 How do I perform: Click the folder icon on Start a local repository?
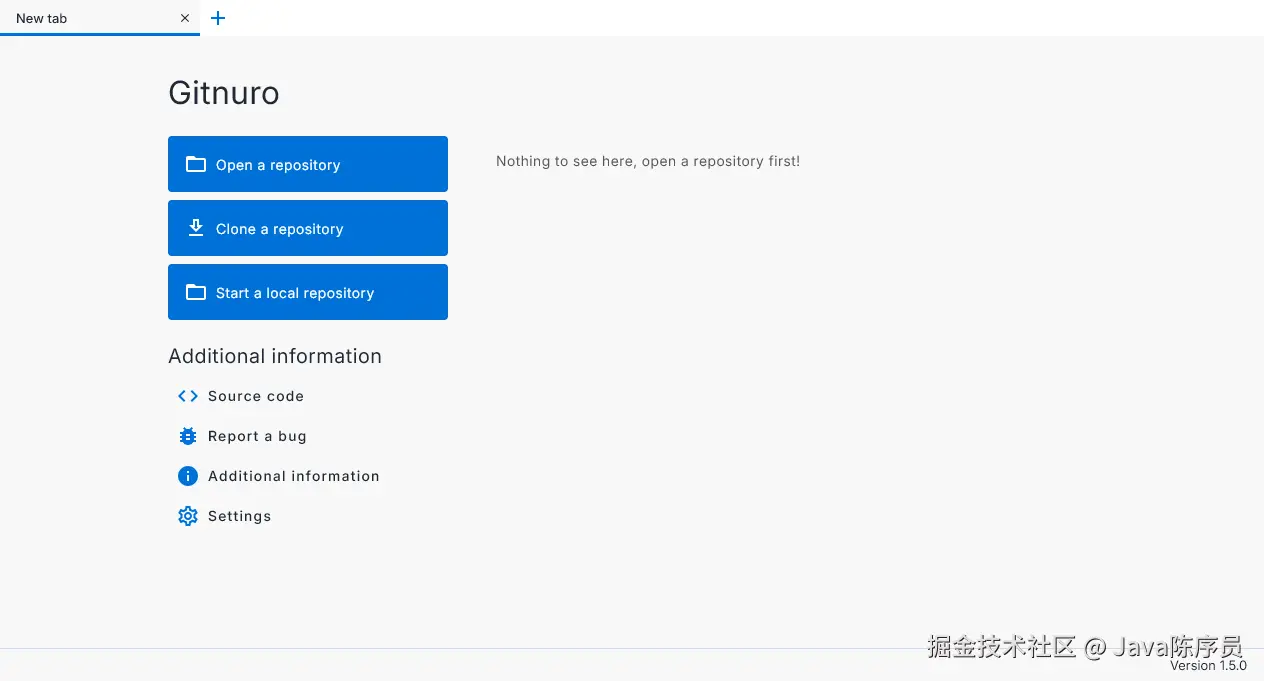pos(196,292)
